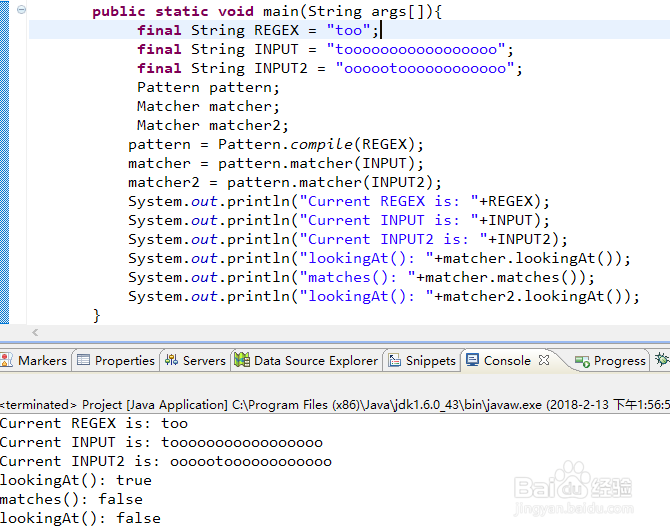
Task: Click the println "Current INPUT is:" line
Action: click(338, 220)
